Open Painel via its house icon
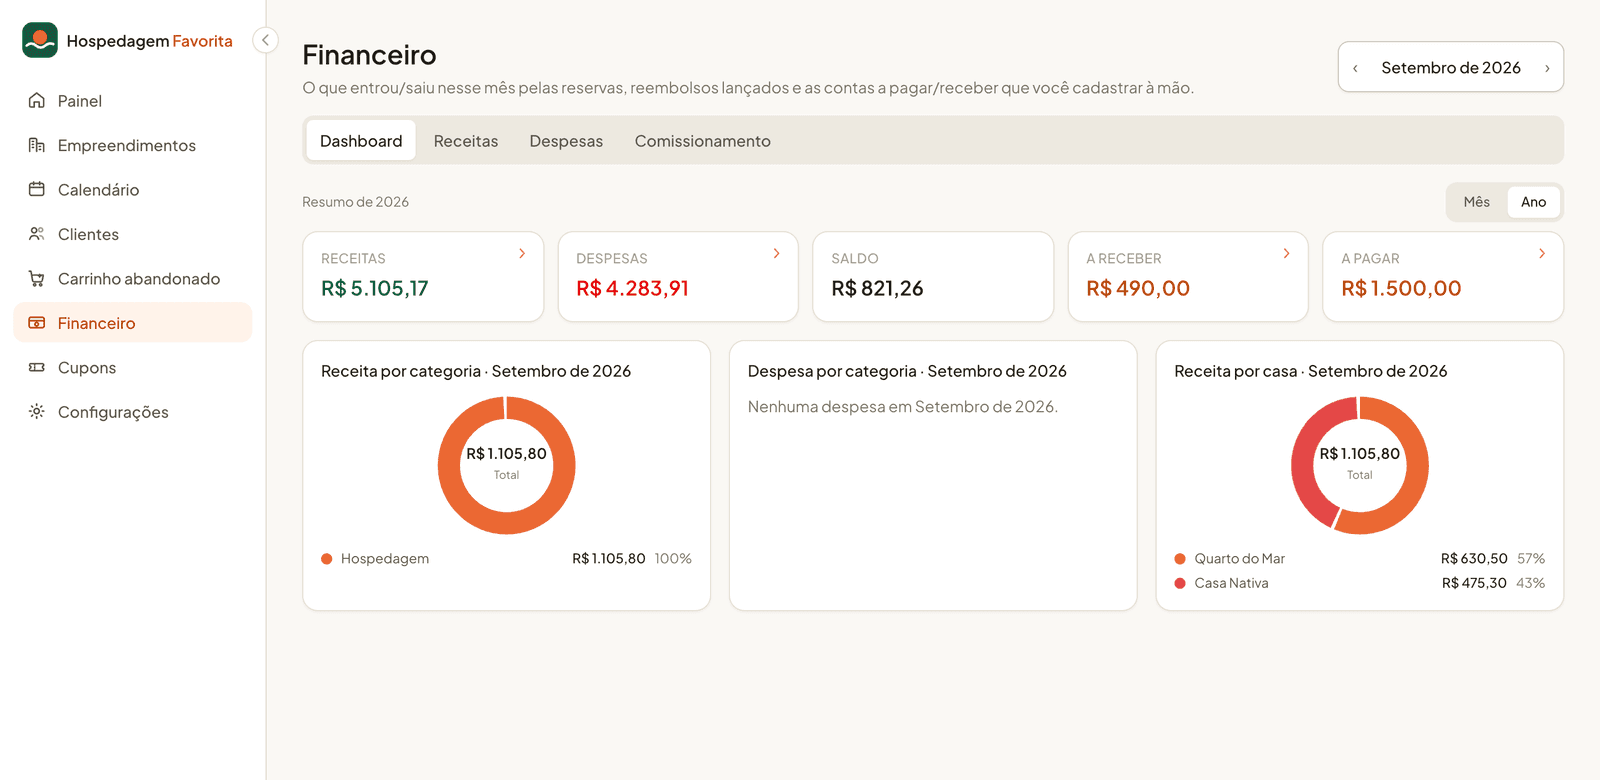 pyautogui.click(x=37, y=101)
